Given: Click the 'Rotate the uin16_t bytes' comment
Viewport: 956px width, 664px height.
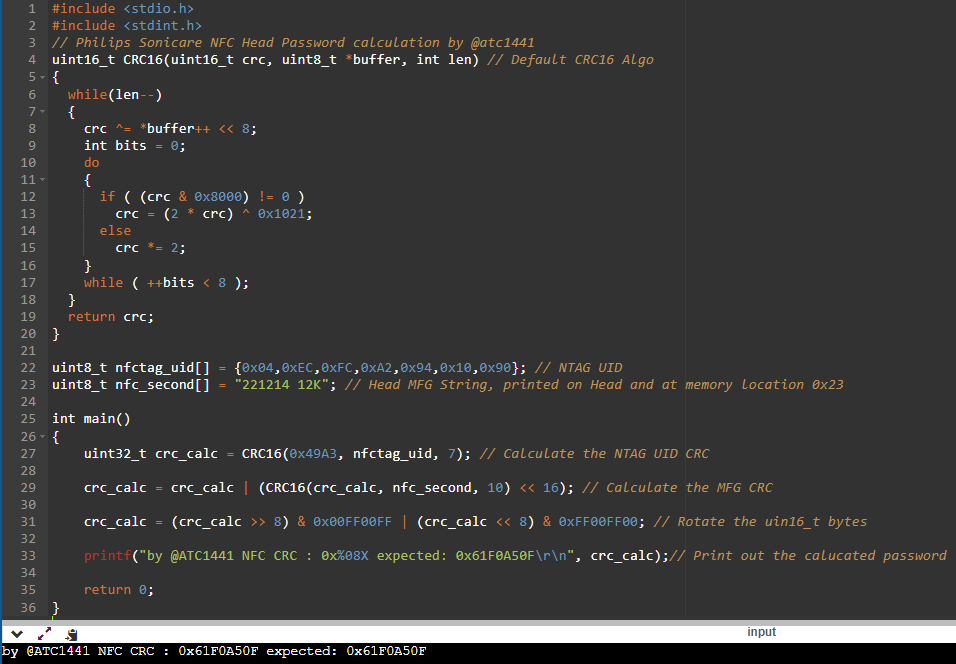Looking at the screenshot, I should 760,522.
